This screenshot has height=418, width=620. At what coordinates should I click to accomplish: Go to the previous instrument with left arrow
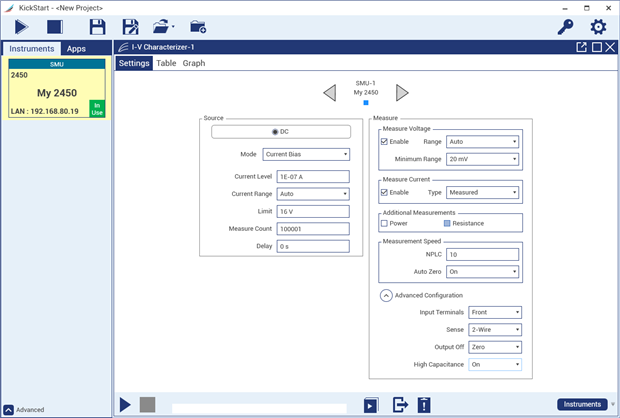point(329,93)
